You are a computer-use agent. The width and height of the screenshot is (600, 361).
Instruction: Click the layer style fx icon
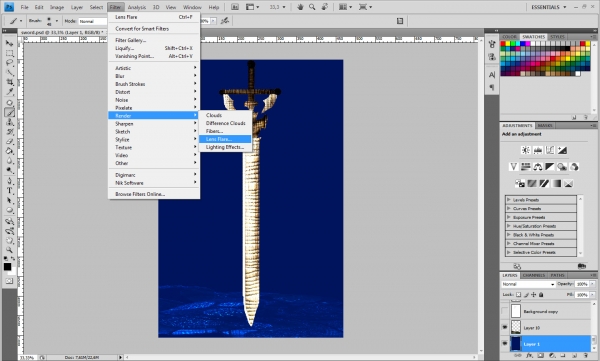tap(529, 356)
